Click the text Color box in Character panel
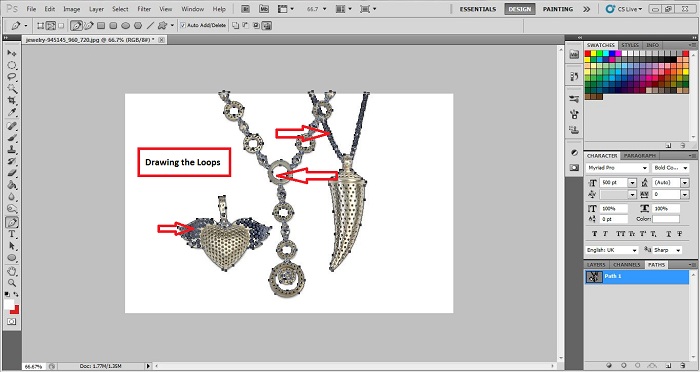 tap(666, 219)
